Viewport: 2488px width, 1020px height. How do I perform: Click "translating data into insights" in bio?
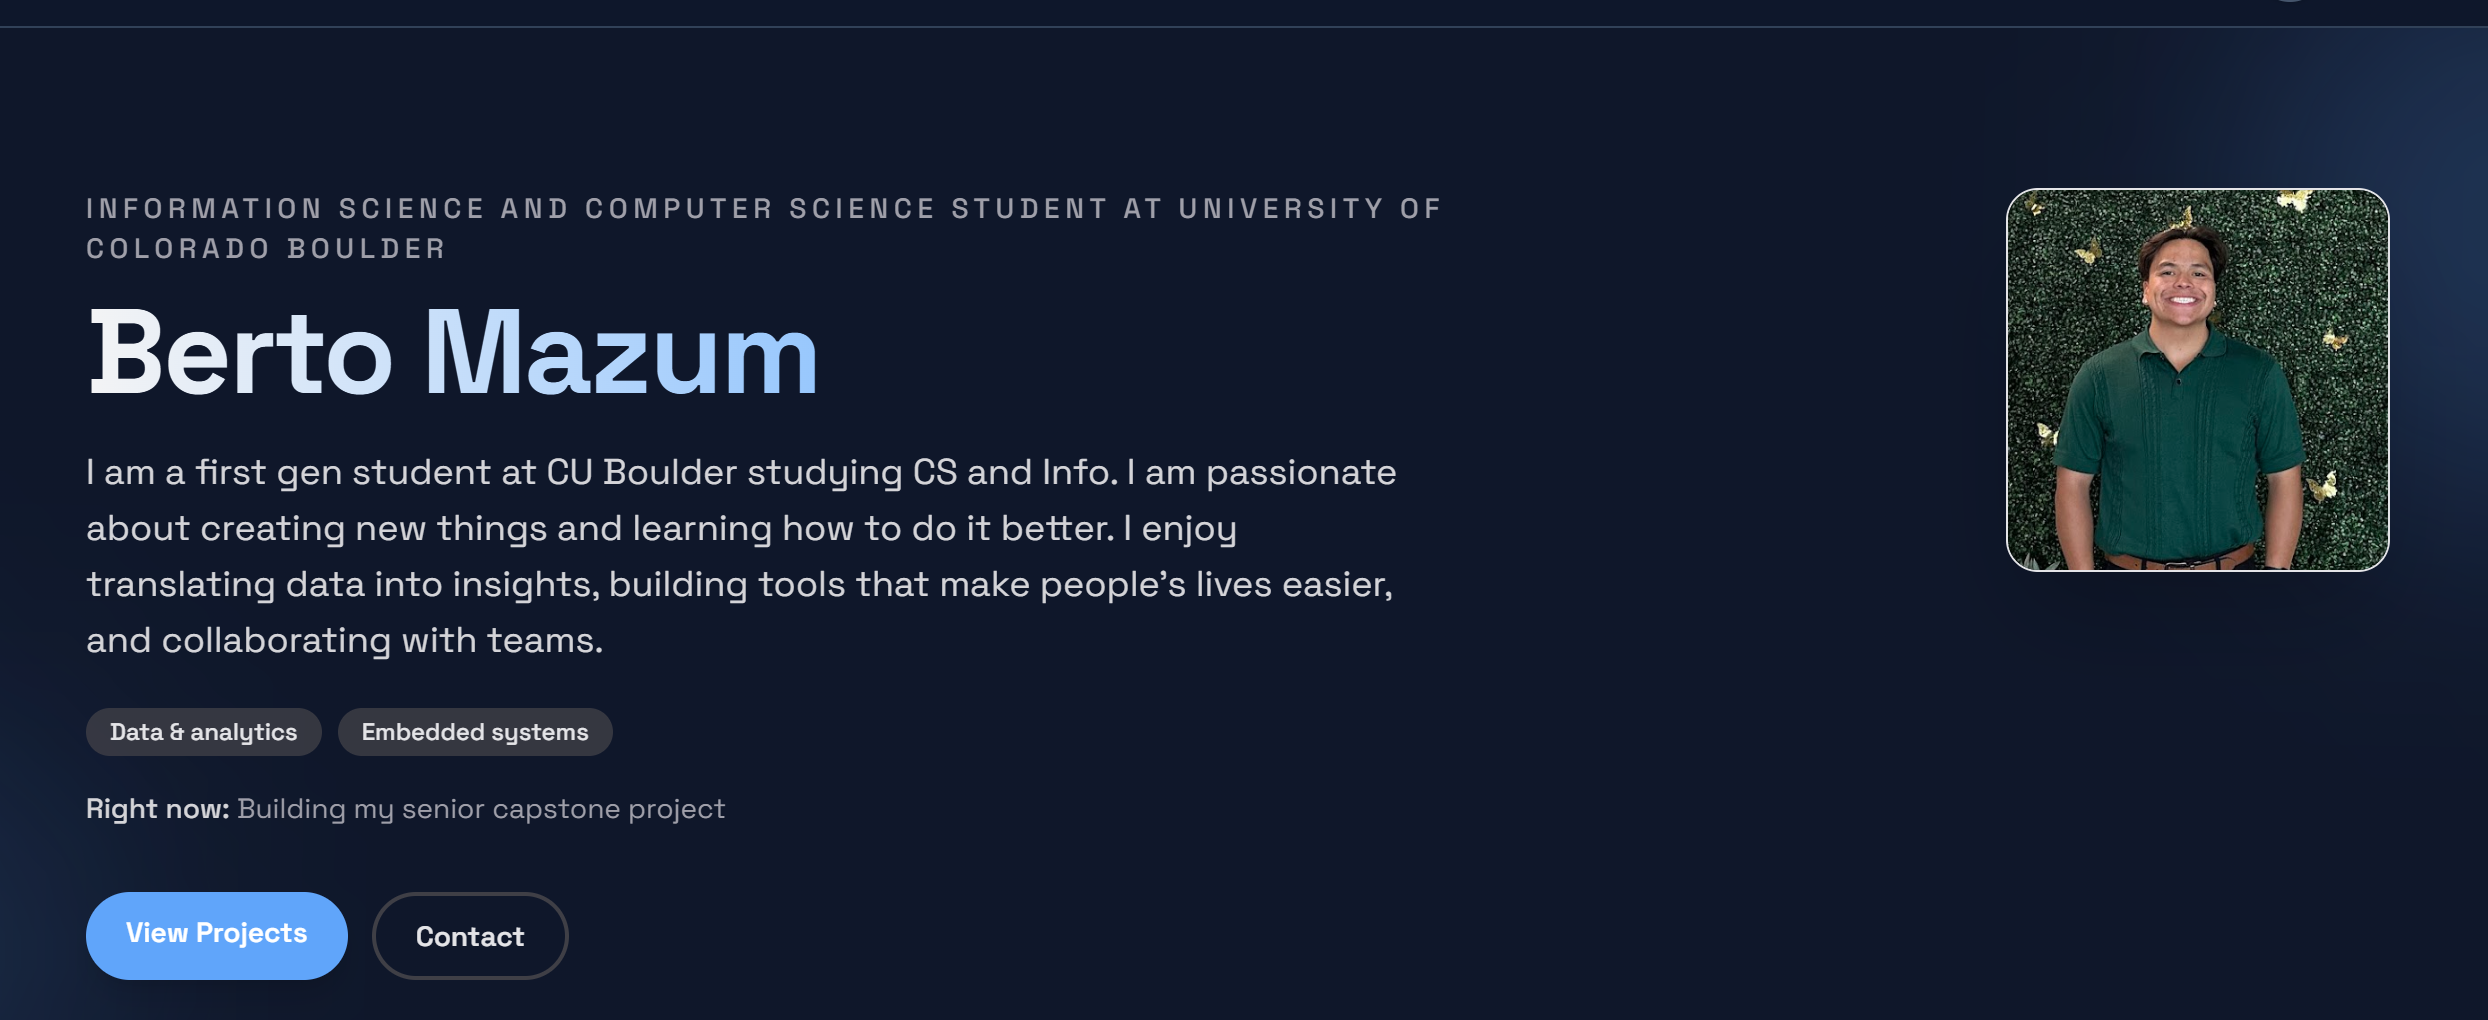click(x=342, y=584)
